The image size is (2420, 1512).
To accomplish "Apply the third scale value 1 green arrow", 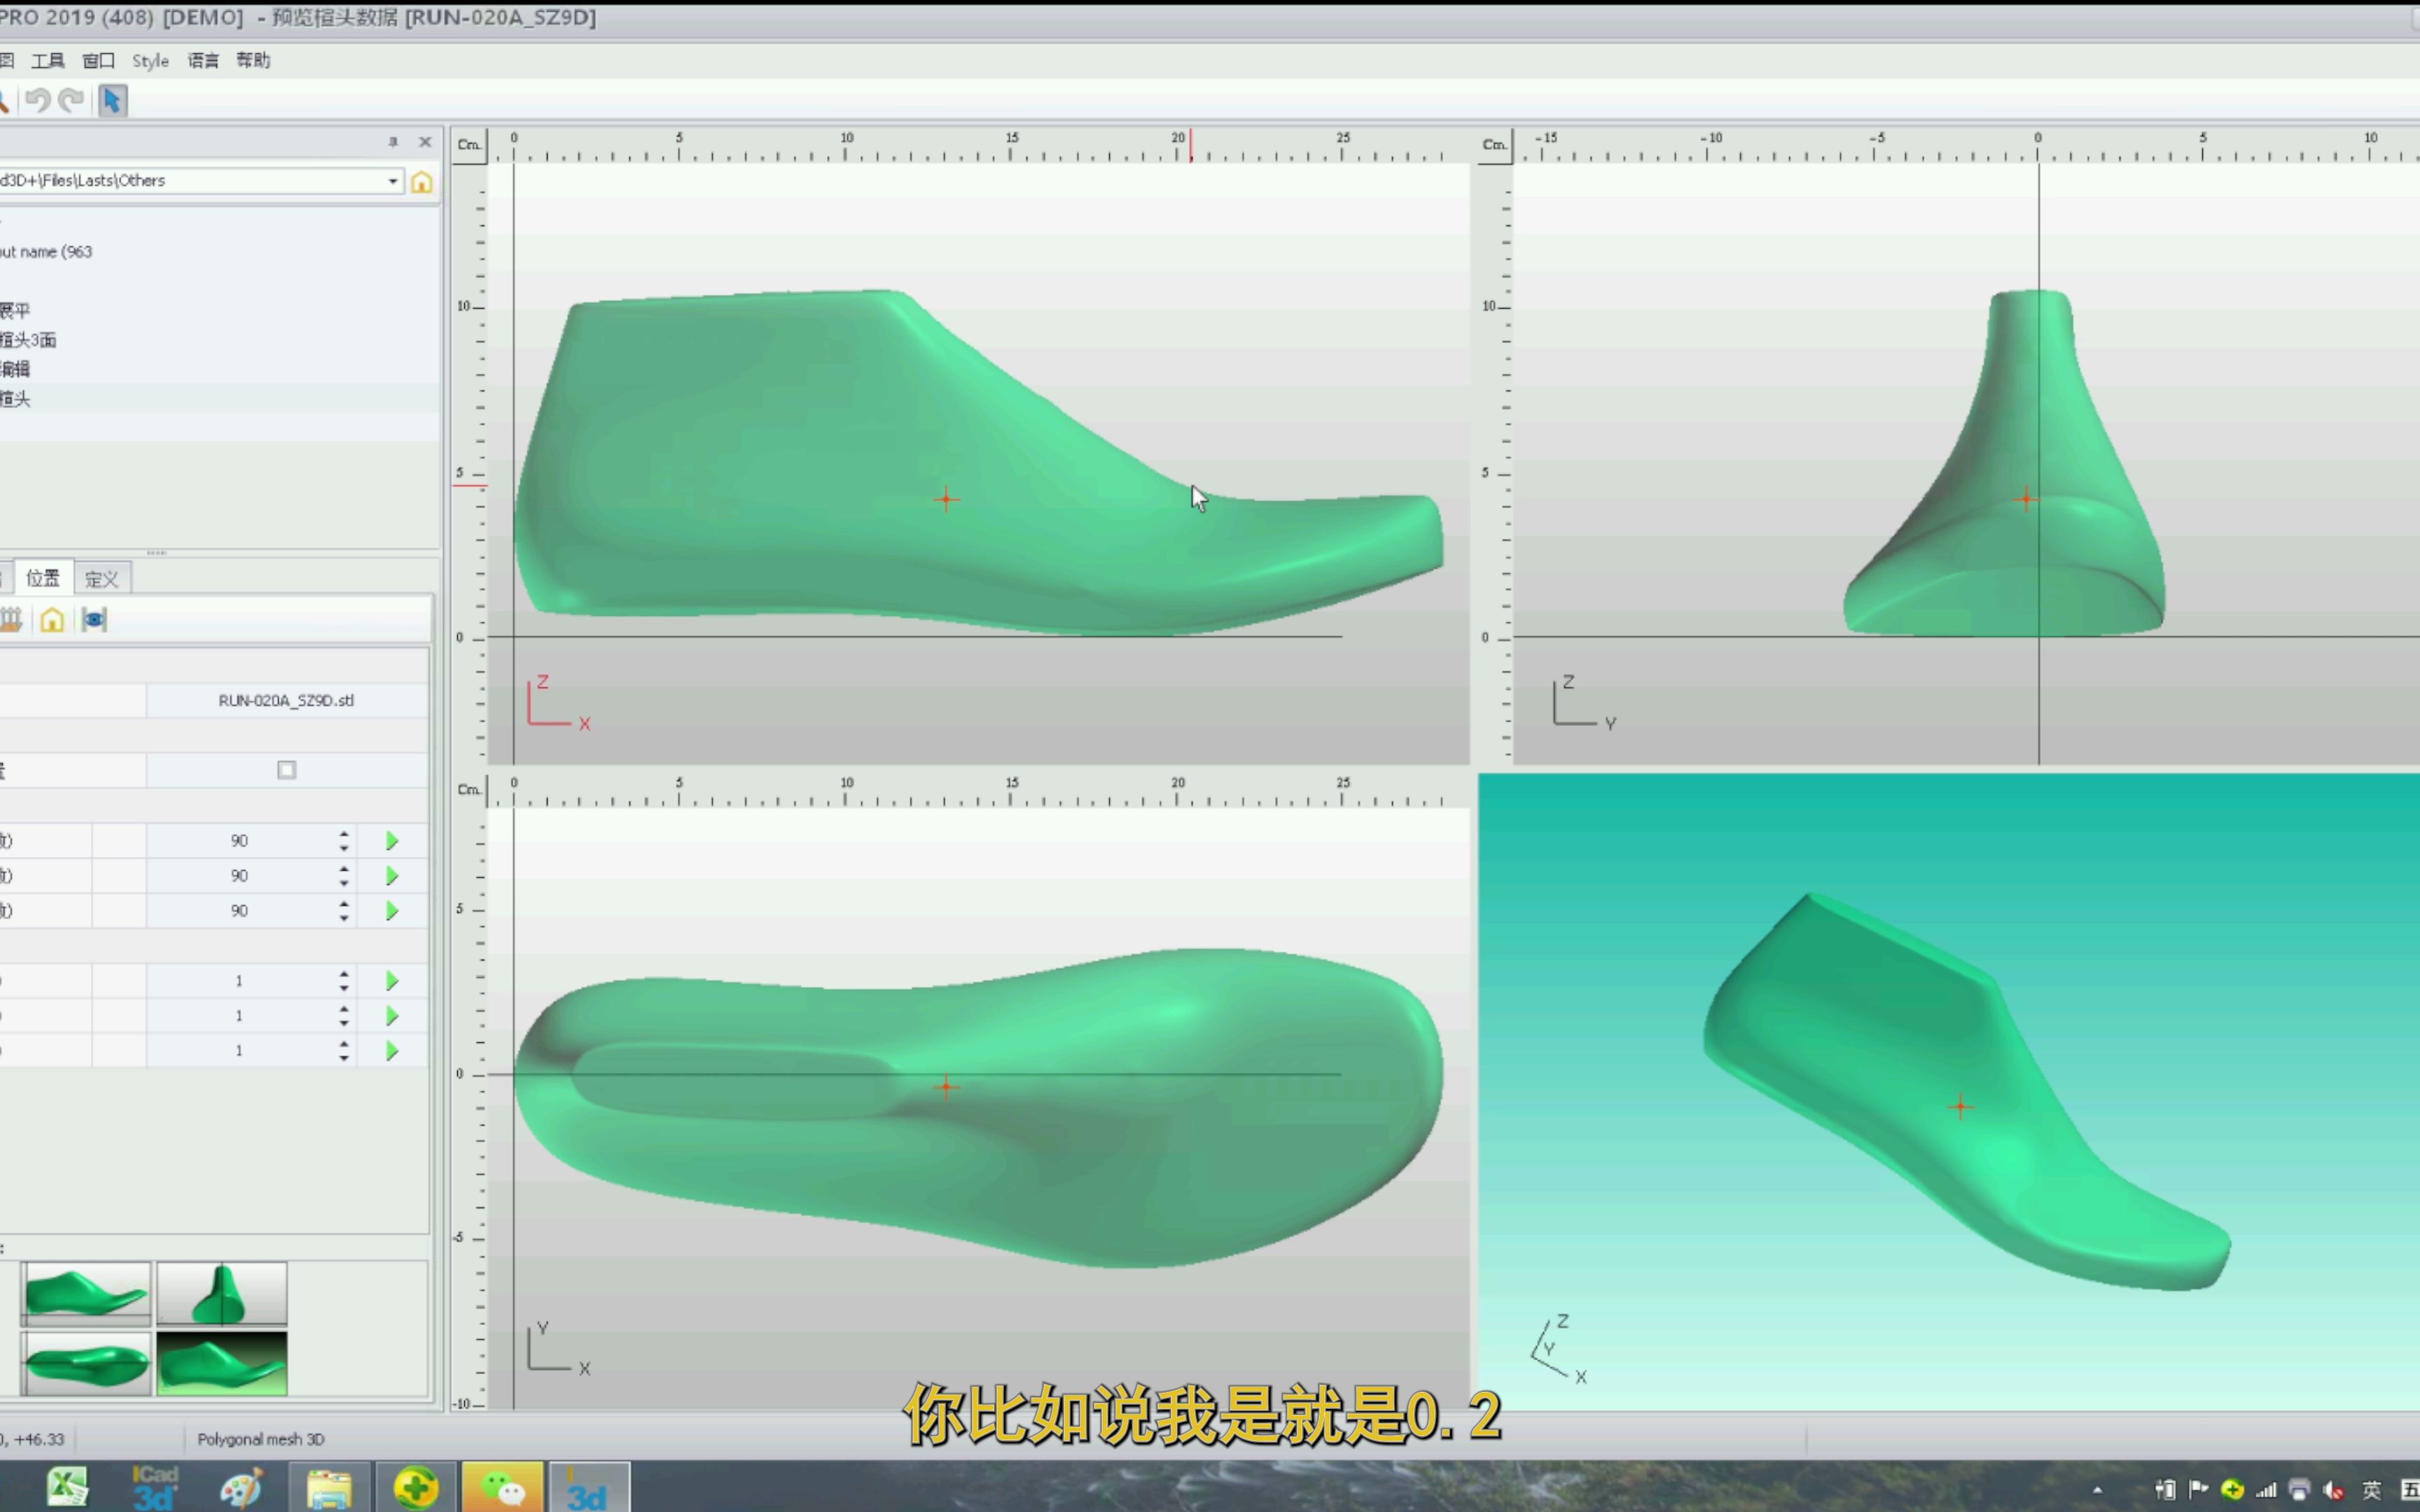I will (392, 1051).
